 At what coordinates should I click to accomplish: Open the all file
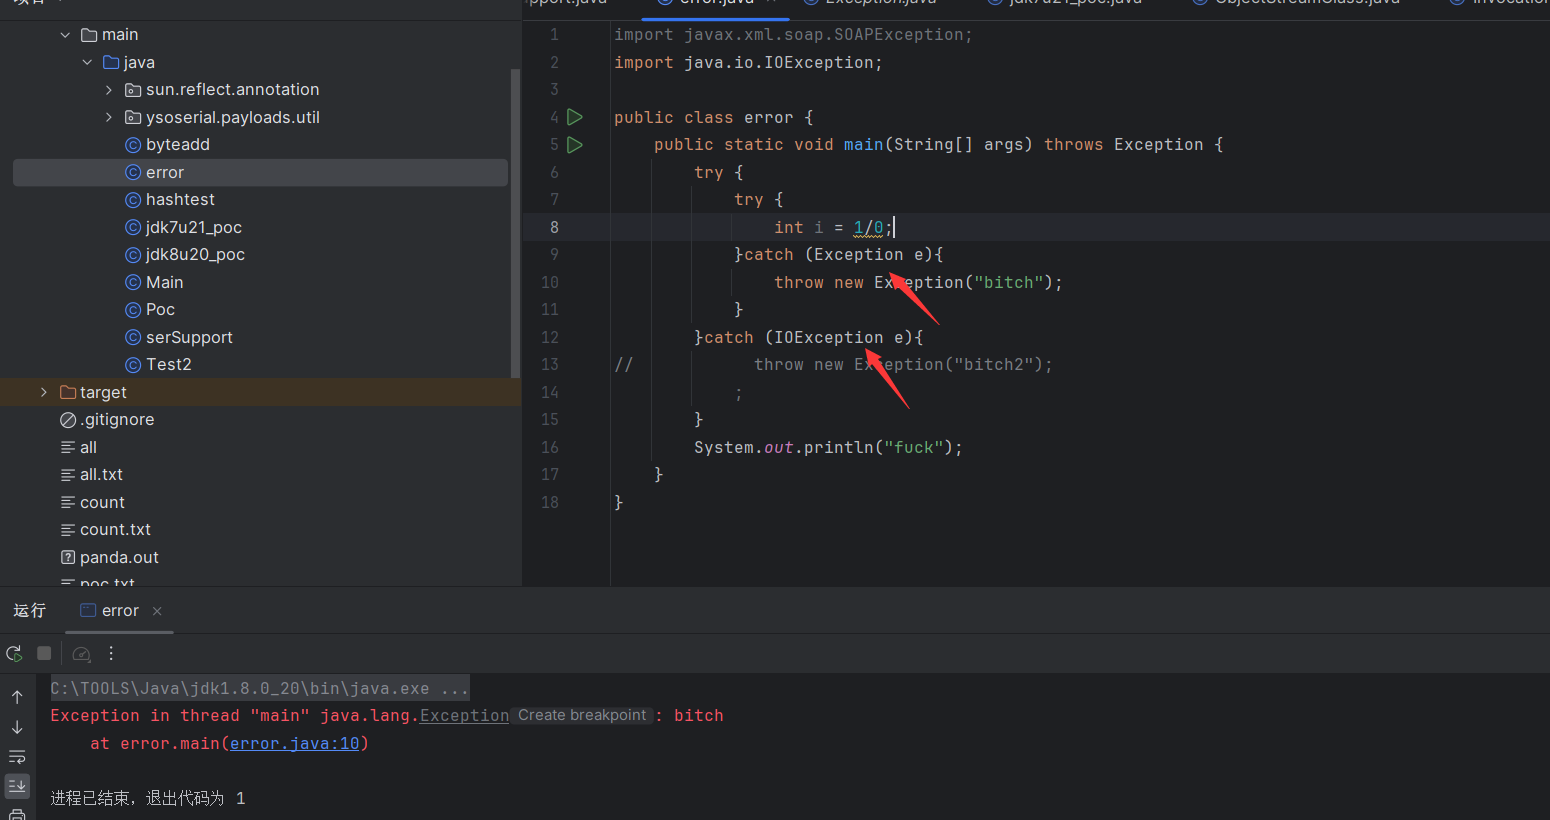(88, 447)
